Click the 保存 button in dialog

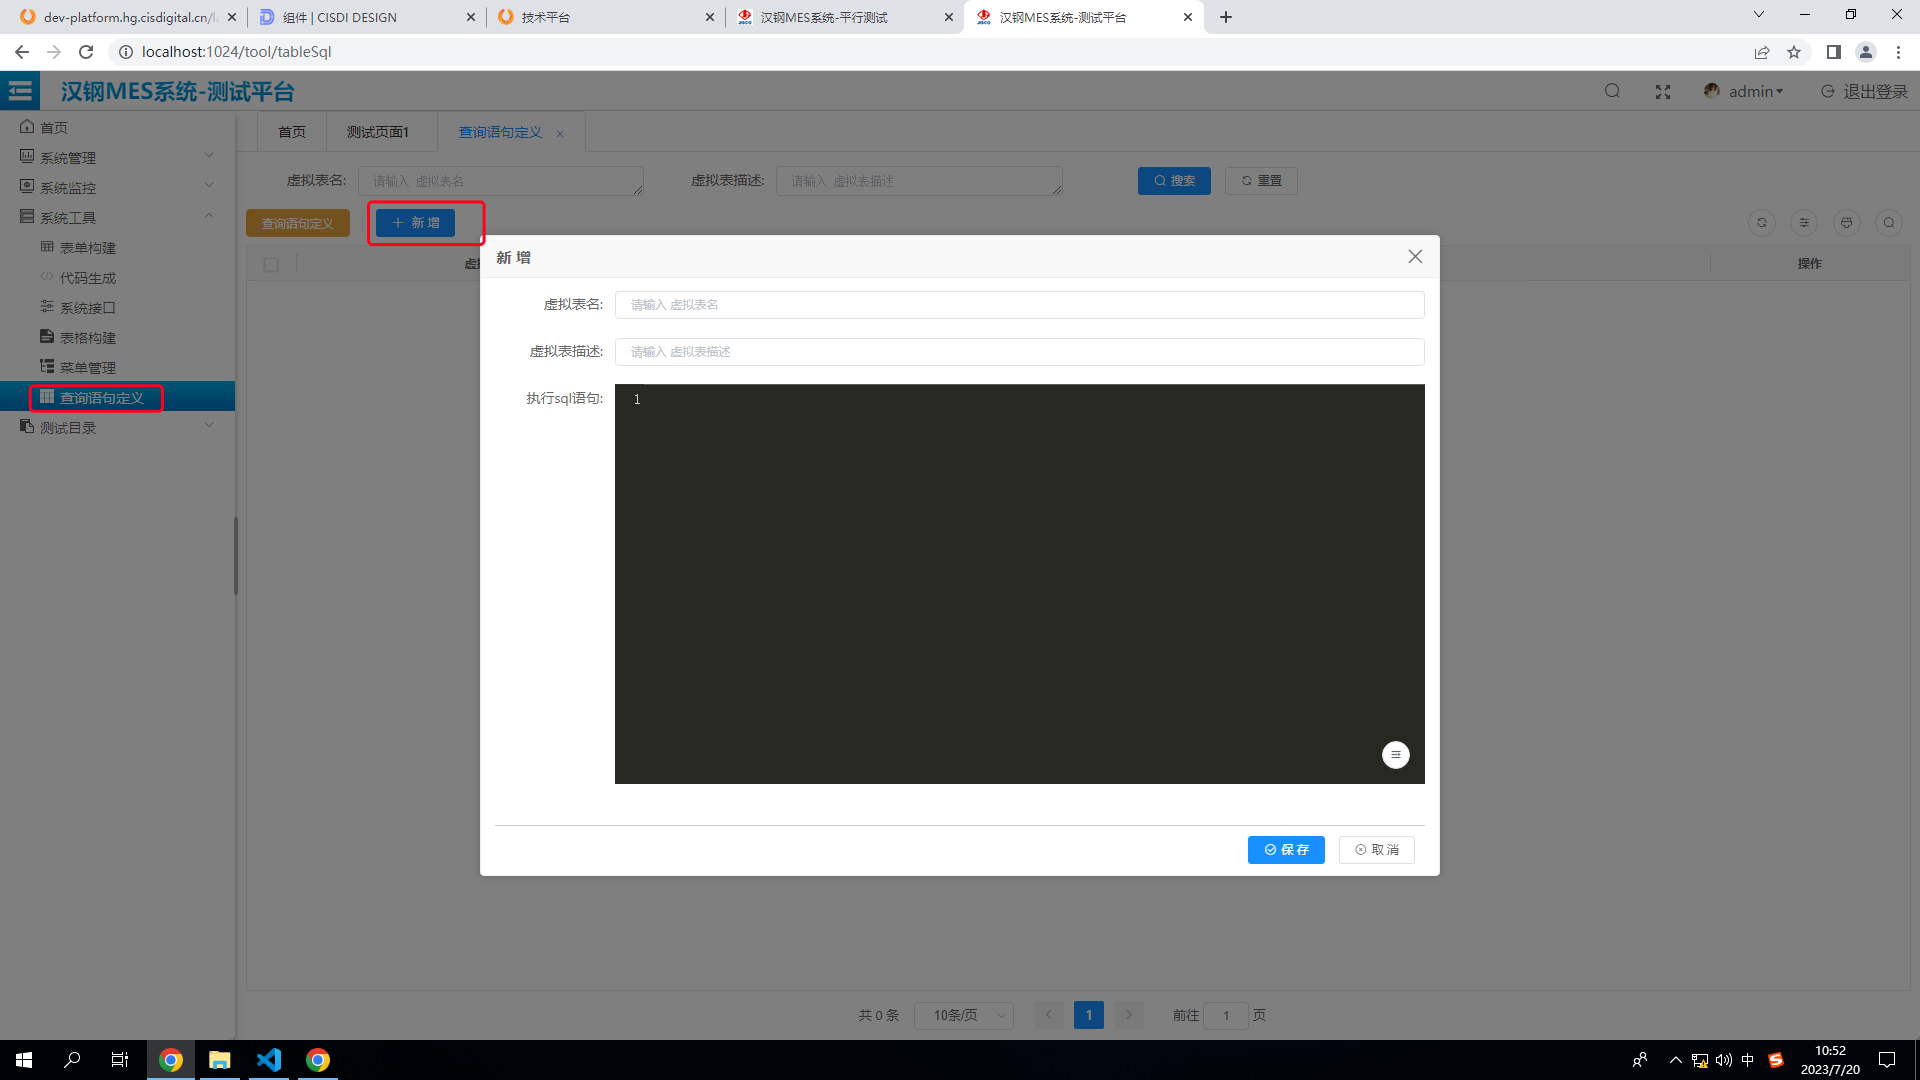(1286, 849)
